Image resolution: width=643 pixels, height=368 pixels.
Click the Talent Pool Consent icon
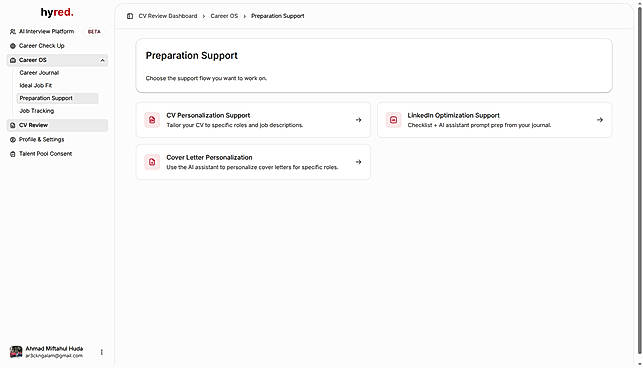pyautogui.click(x=13, y=154)
